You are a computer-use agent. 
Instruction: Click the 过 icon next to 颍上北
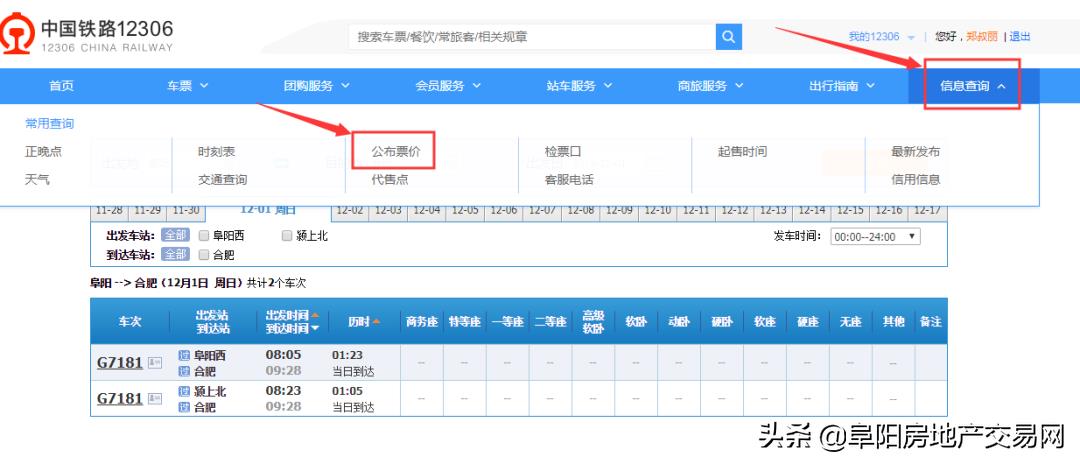pyautogui.click(x=184, y=392)
